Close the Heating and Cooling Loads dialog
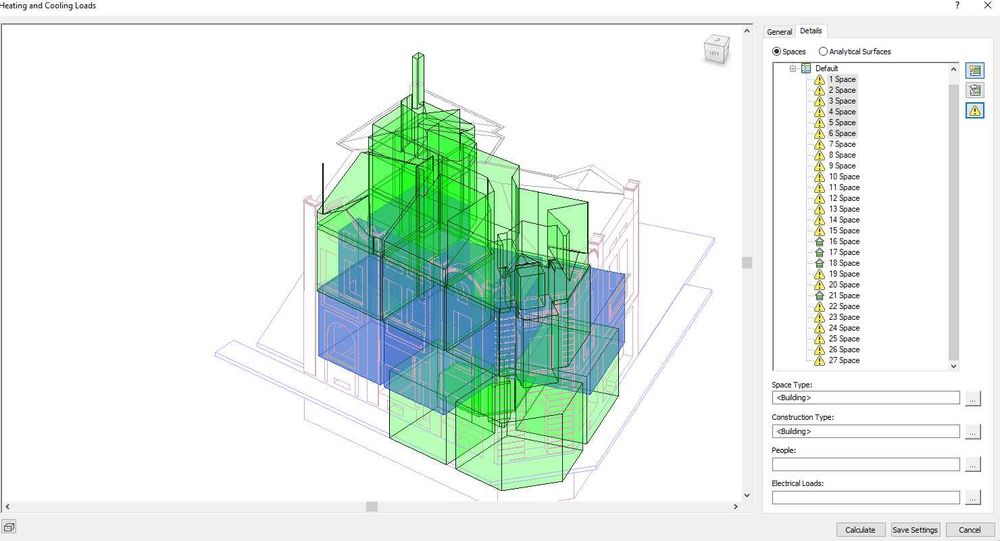The height and width of the screenshot is (541, 1000). click(987, 6)
